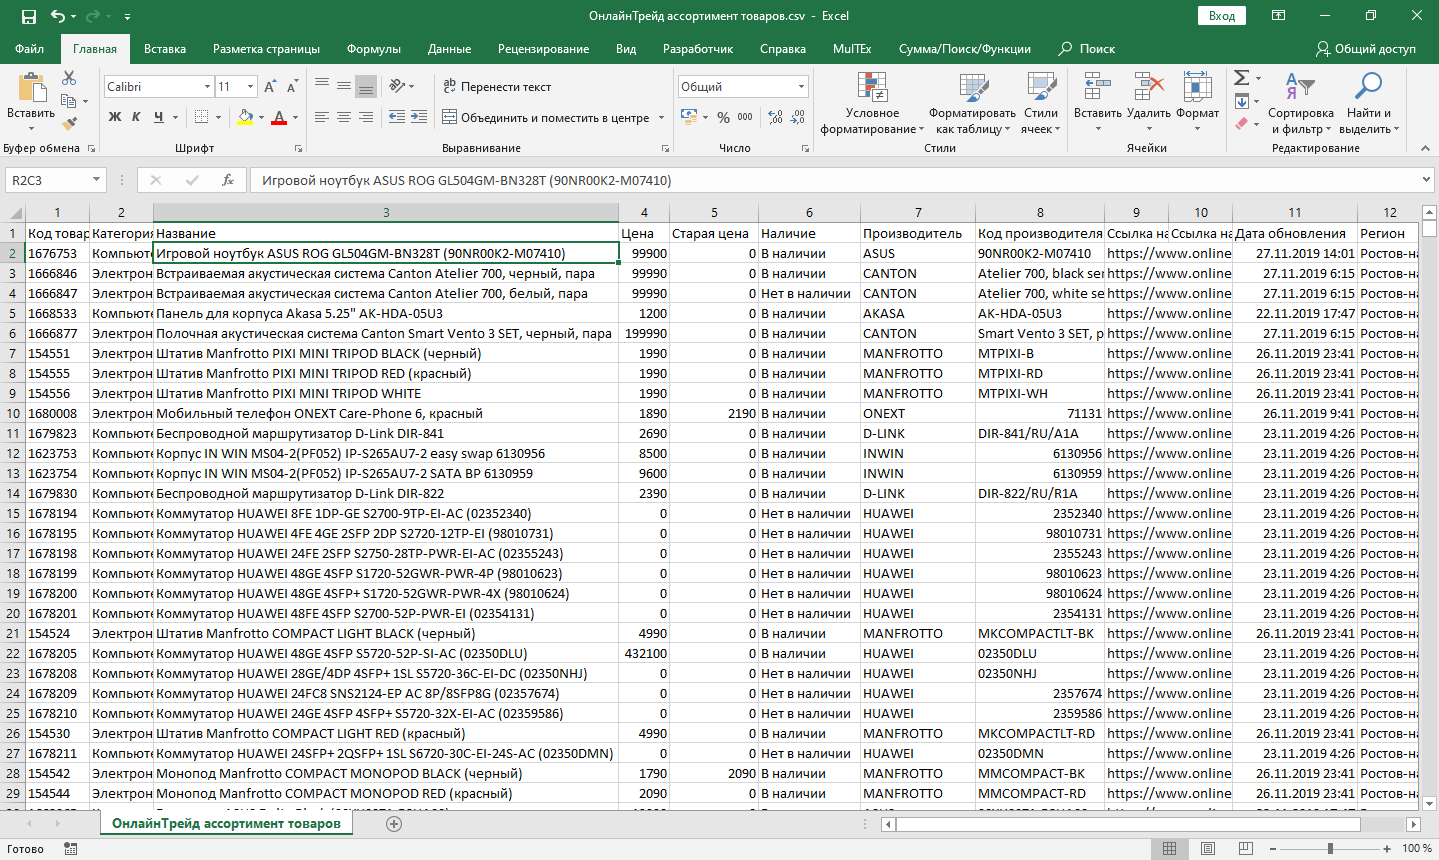This screenshot has width=1439, height=860.
Task: Align text to the top icon
Action: click(x=322, y=86)
